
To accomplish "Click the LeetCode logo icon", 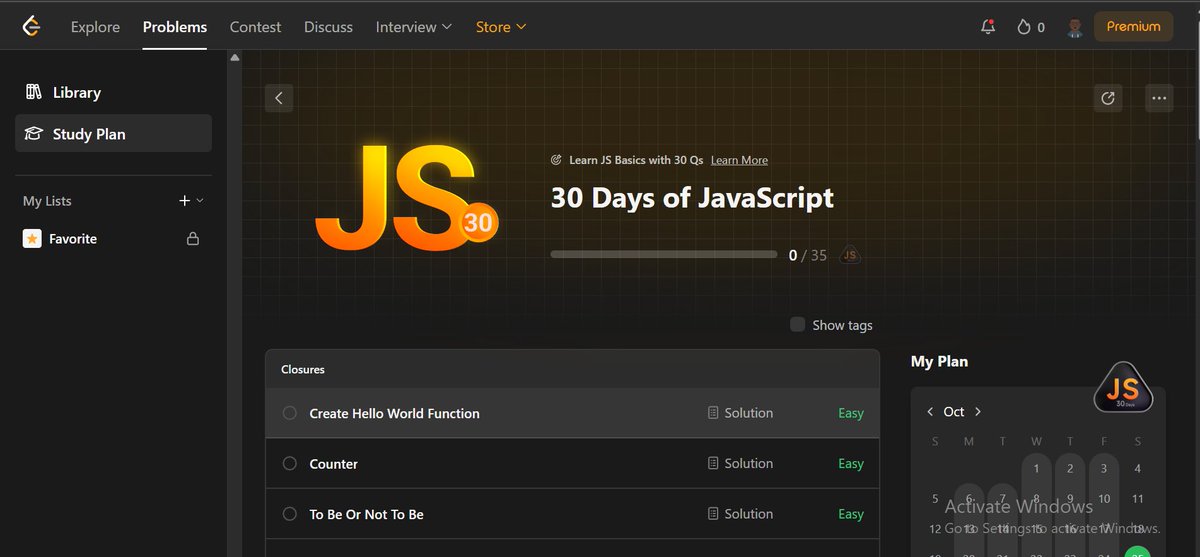I will point(32,27).
